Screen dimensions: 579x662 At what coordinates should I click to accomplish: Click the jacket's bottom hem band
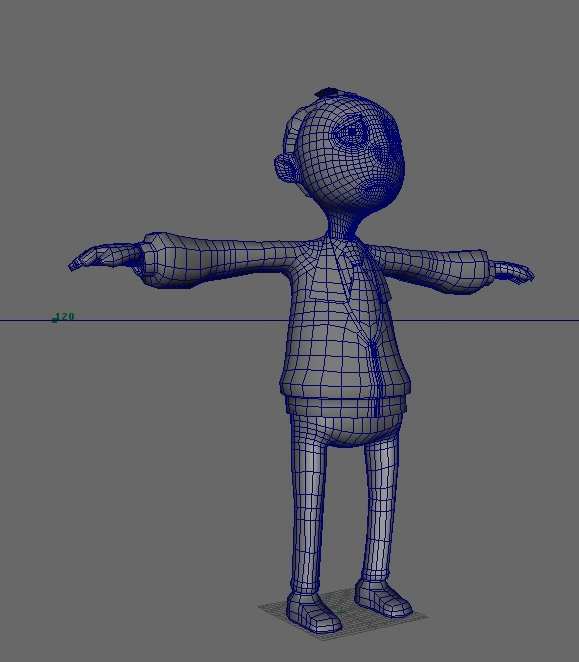(345, 405)
